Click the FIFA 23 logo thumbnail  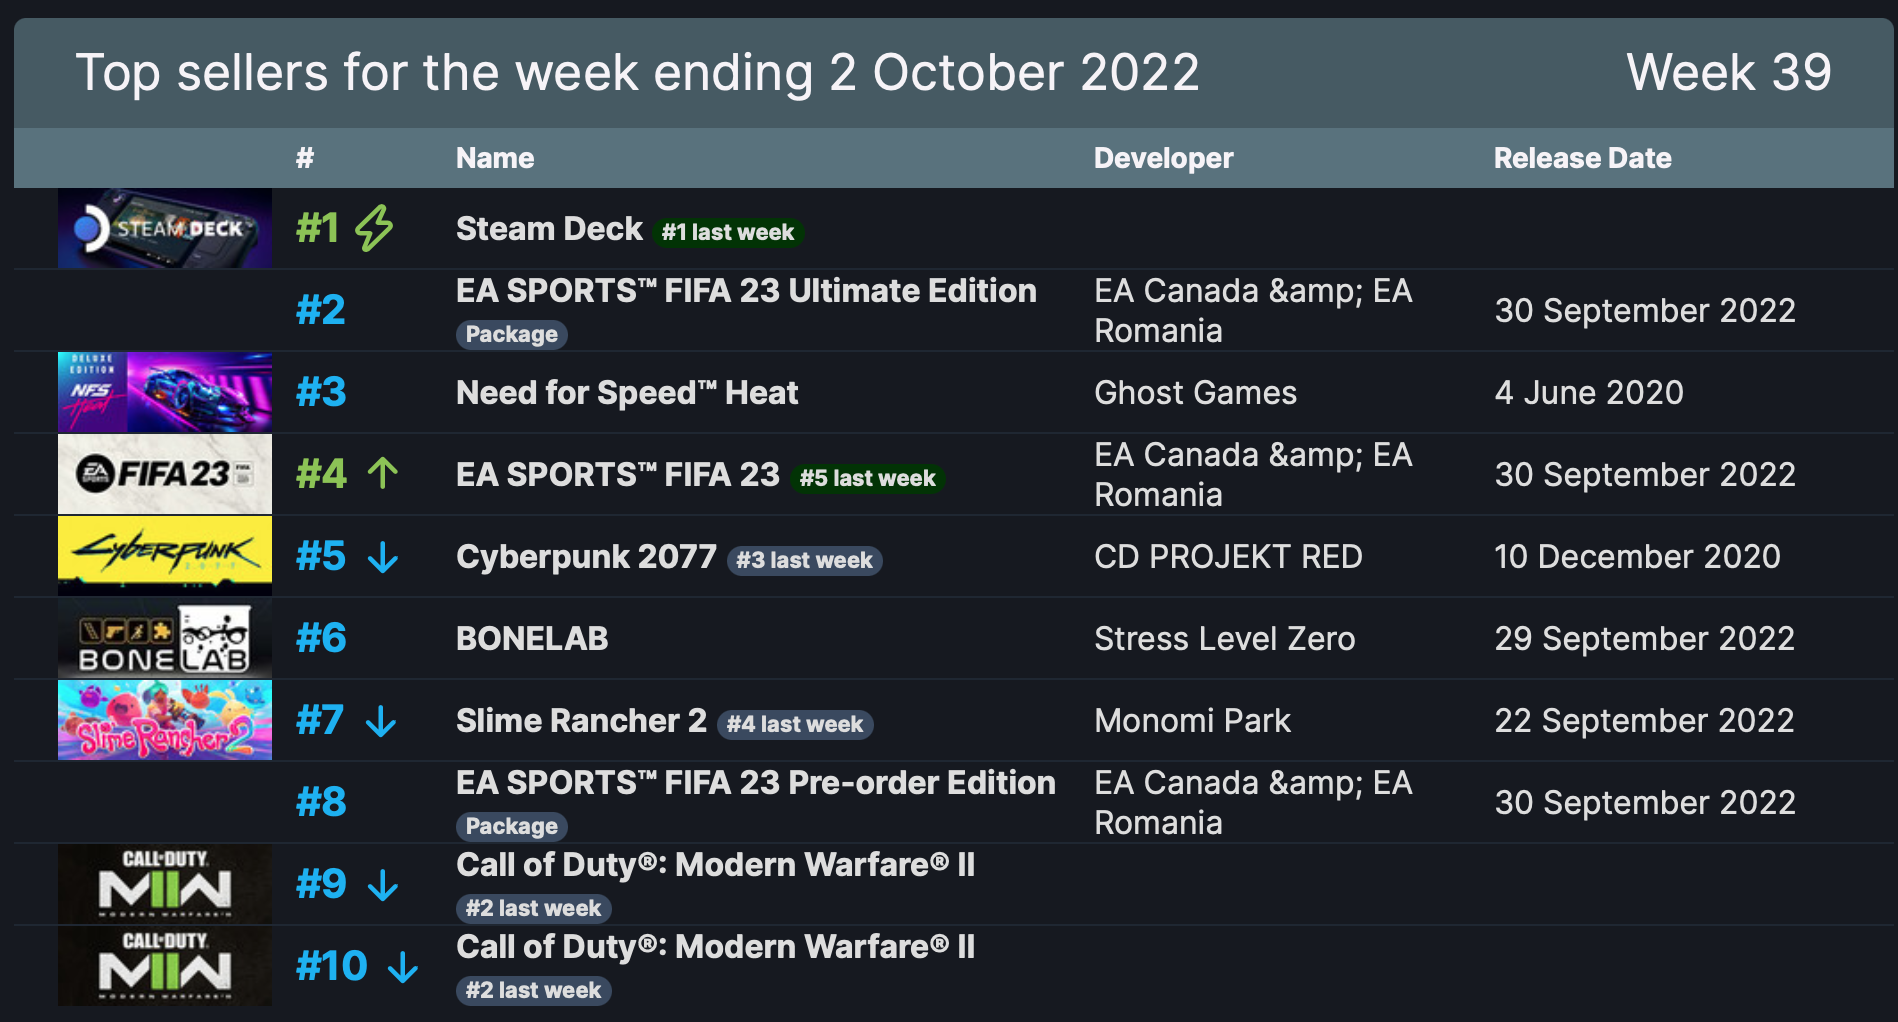(165, 474)
